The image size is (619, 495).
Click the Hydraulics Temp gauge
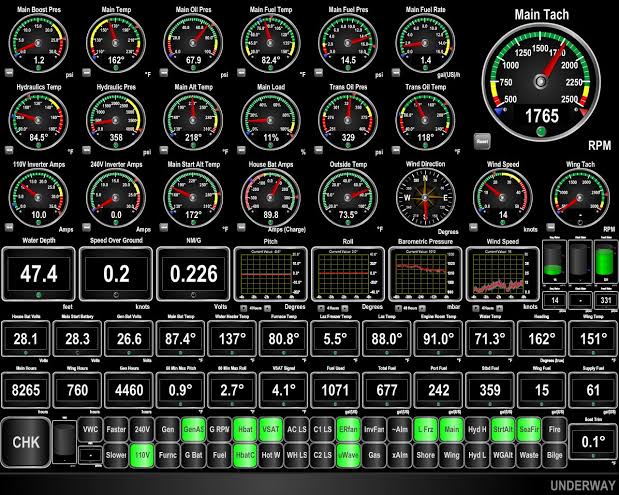pos(38,121)
